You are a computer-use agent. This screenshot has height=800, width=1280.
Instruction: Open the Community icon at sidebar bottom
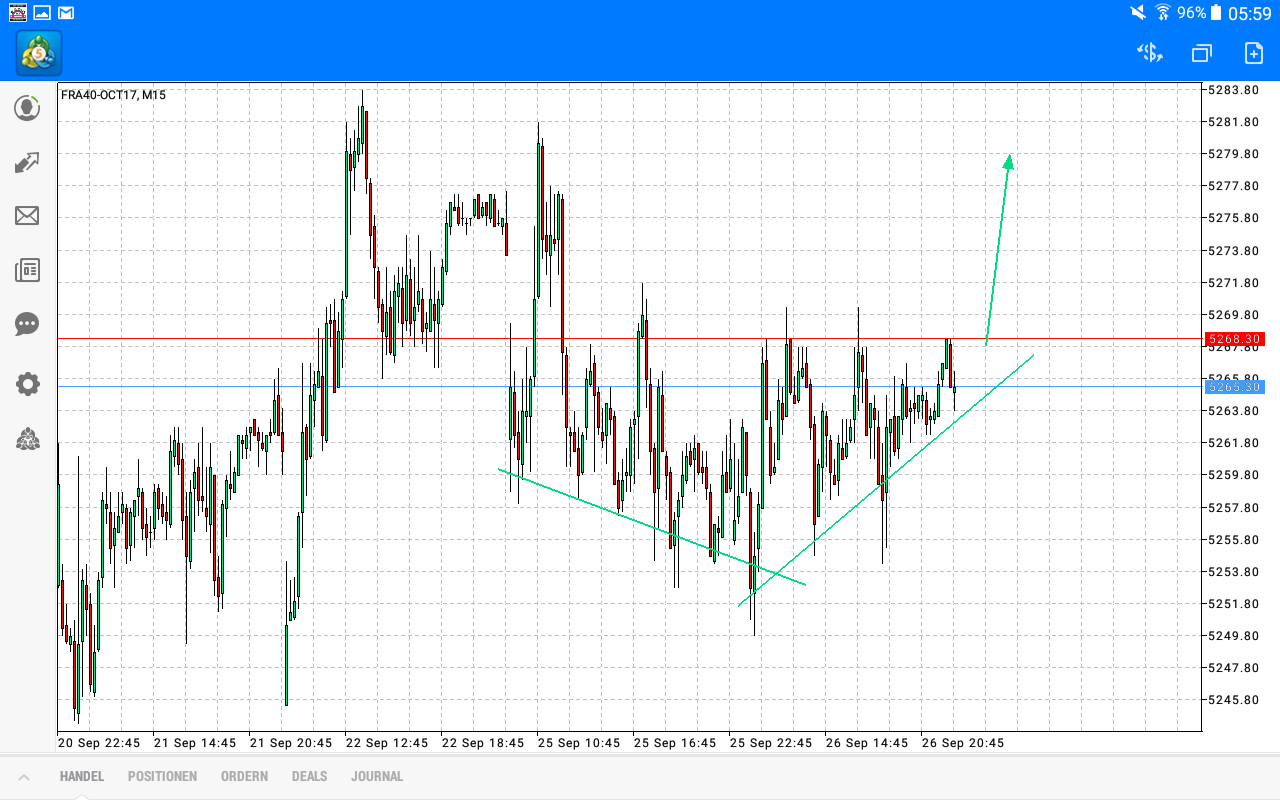pyautogui.click(x=27, y=440)
